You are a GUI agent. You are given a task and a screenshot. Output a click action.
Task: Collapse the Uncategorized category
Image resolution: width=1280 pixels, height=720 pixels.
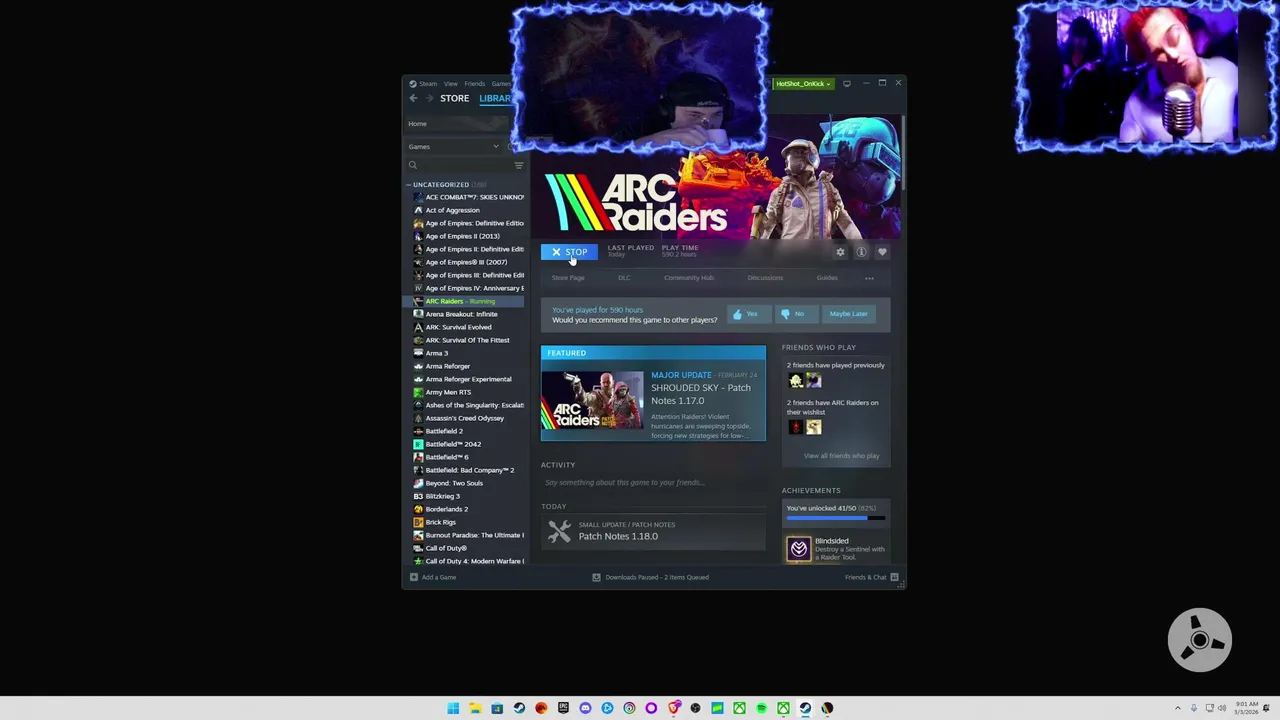click(408, 185)
